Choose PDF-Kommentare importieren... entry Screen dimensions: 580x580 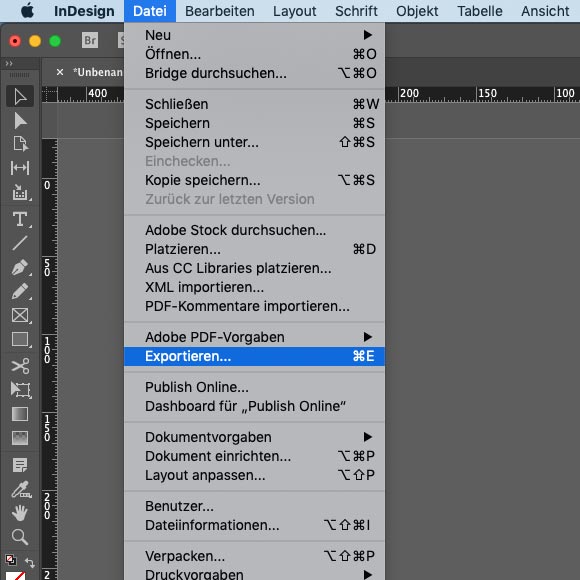pyautogui.click(x=254, y=306)
